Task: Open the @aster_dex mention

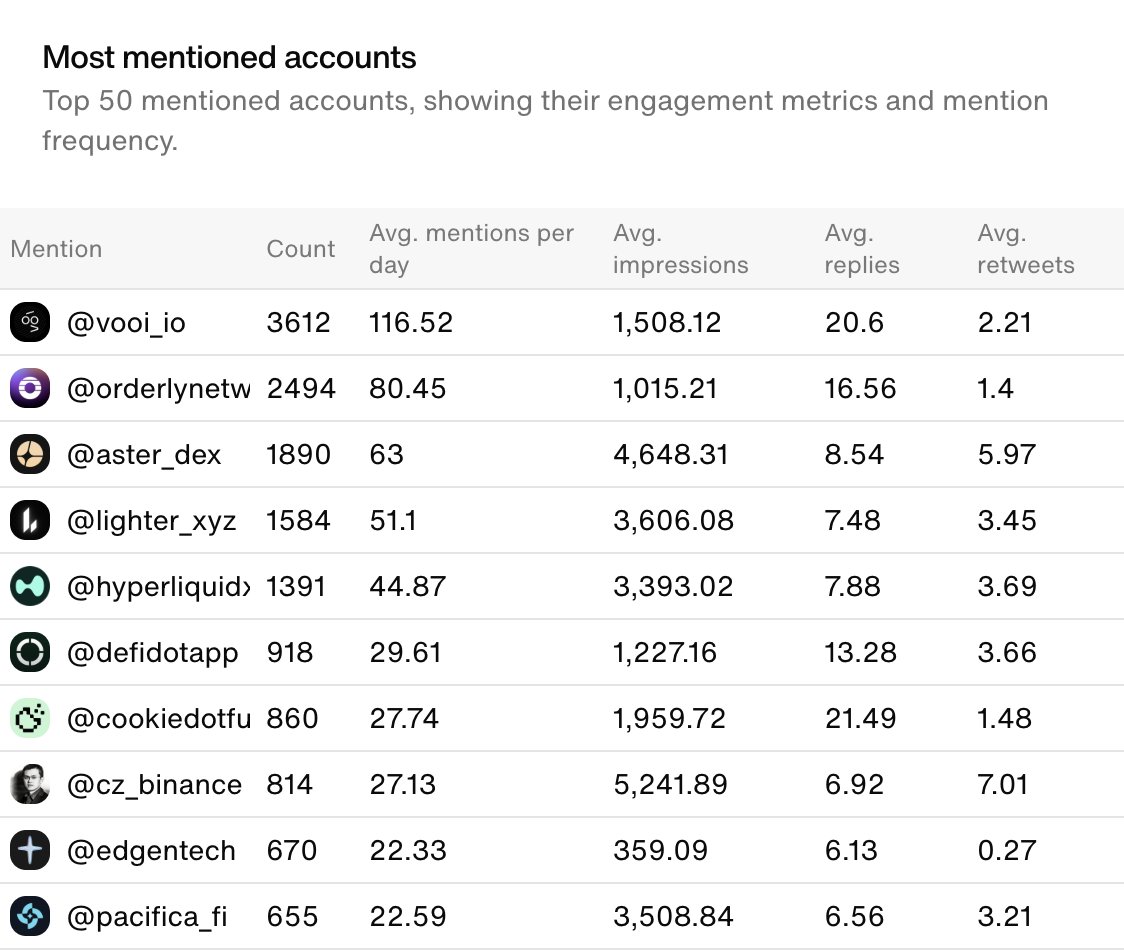Action: 143,455
